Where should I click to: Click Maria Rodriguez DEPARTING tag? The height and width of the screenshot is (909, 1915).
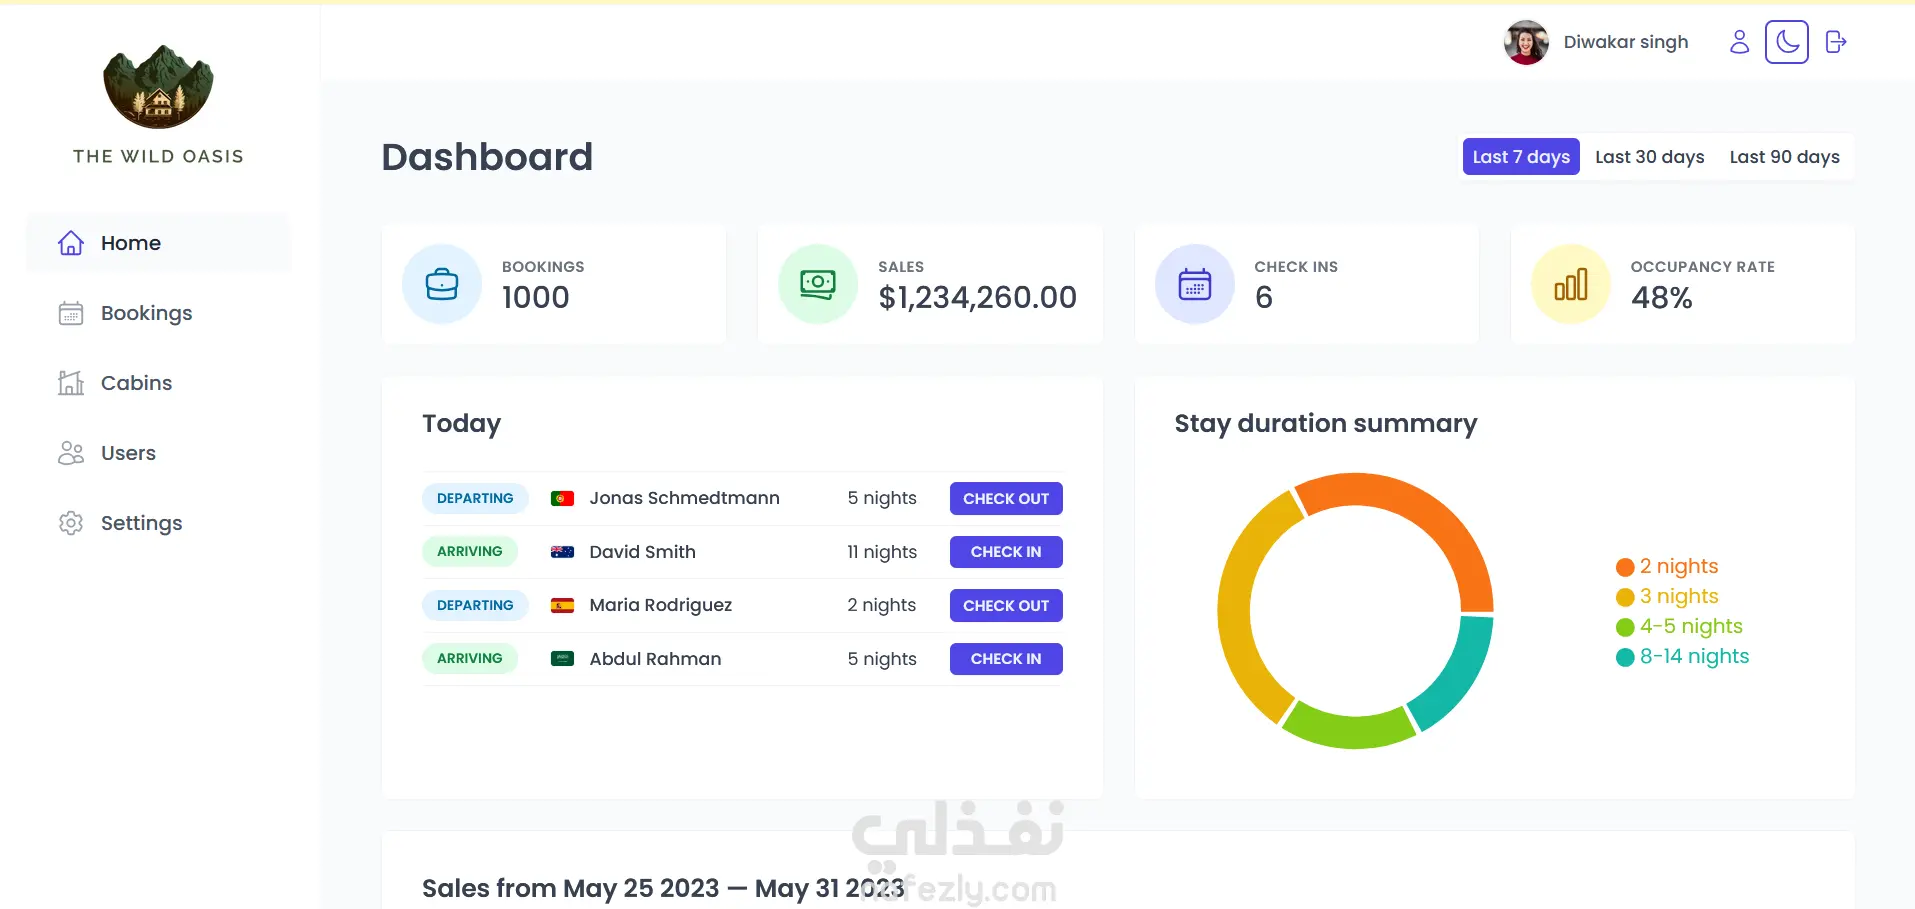[x=475, y=605]
